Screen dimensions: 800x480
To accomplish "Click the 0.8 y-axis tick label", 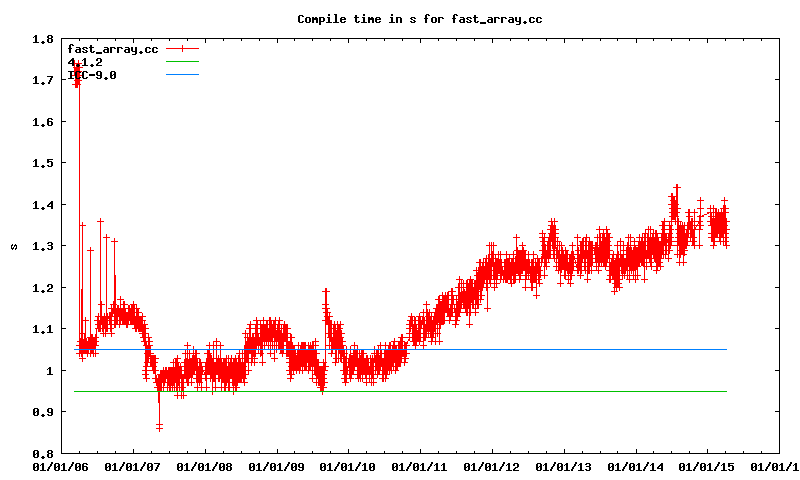I will click(x=42, y=453).
